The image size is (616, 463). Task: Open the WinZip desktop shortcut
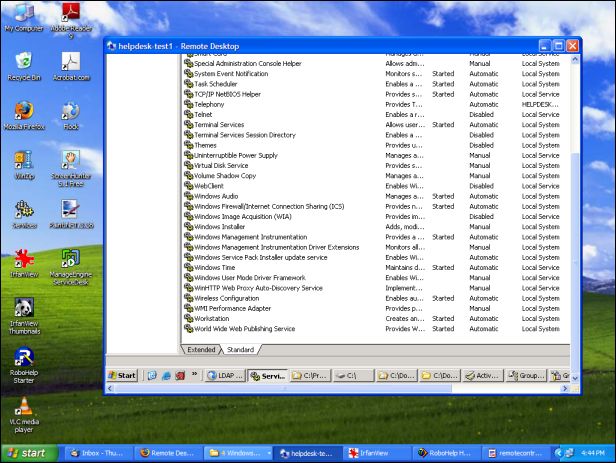[x=23, y=161]
